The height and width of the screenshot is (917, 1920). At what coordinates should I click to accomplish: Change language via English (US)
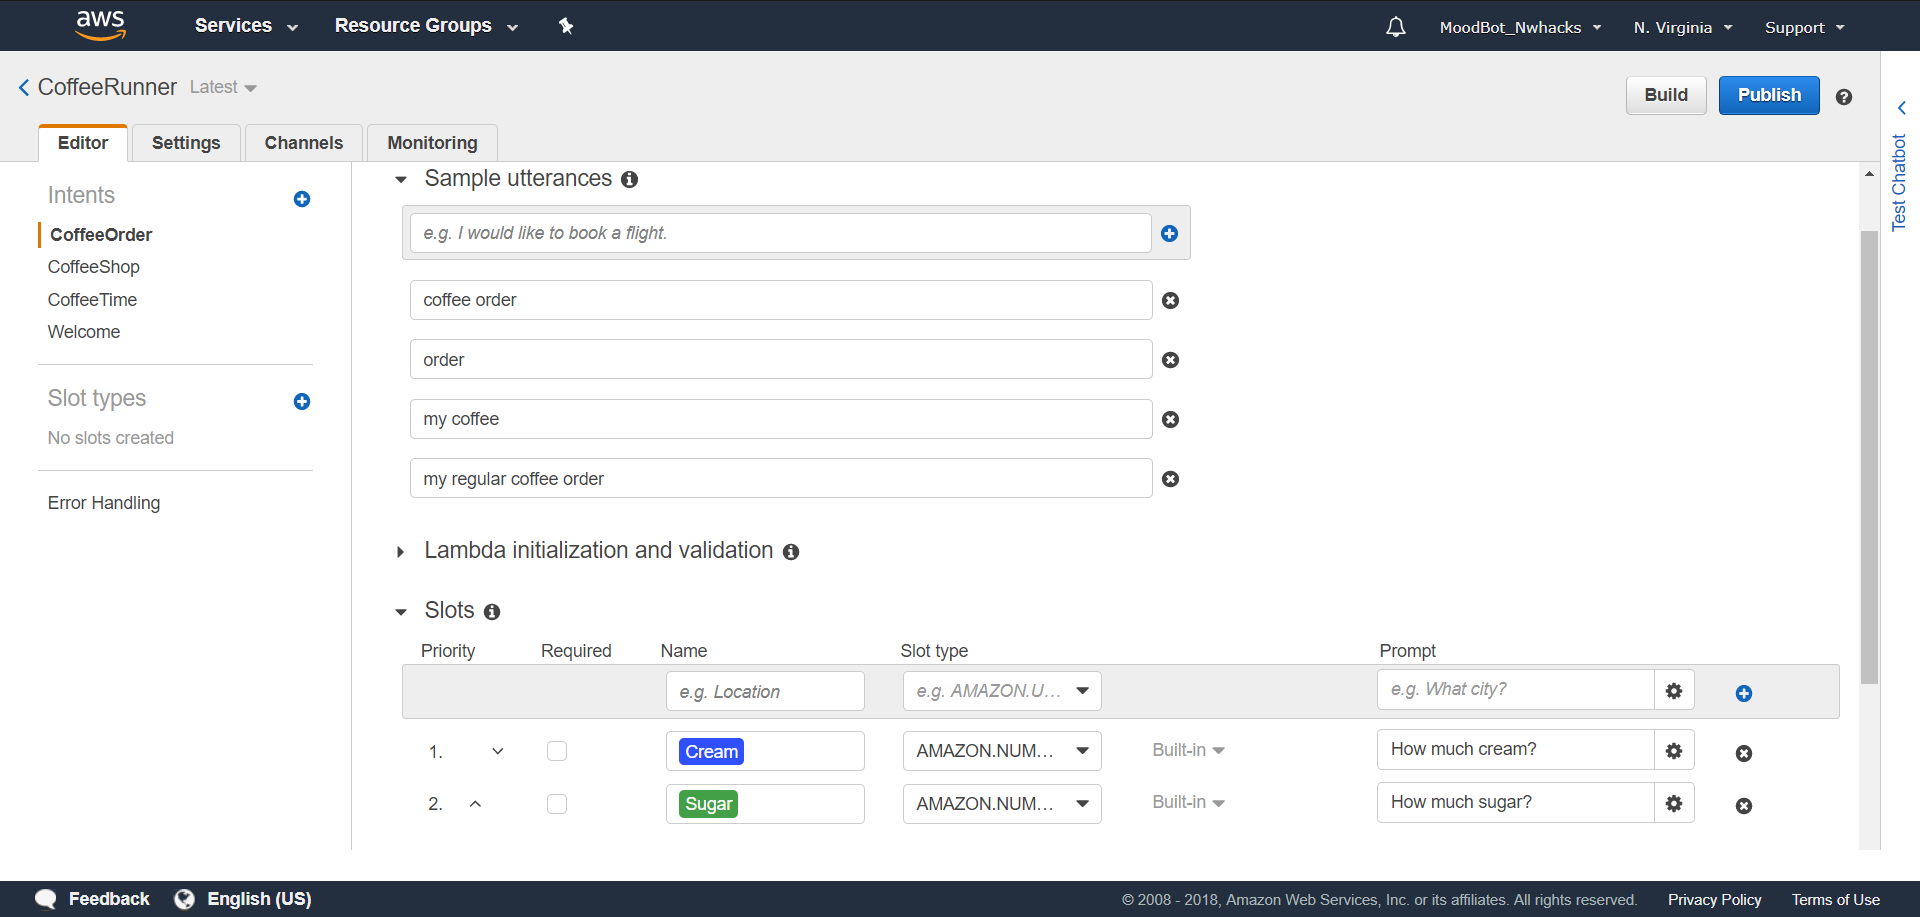click(x=259, y=899)
